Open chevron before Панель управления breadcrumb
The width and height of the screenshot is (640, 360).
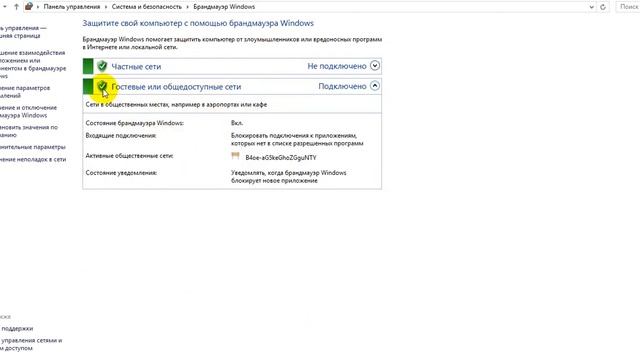coord(38,7)
